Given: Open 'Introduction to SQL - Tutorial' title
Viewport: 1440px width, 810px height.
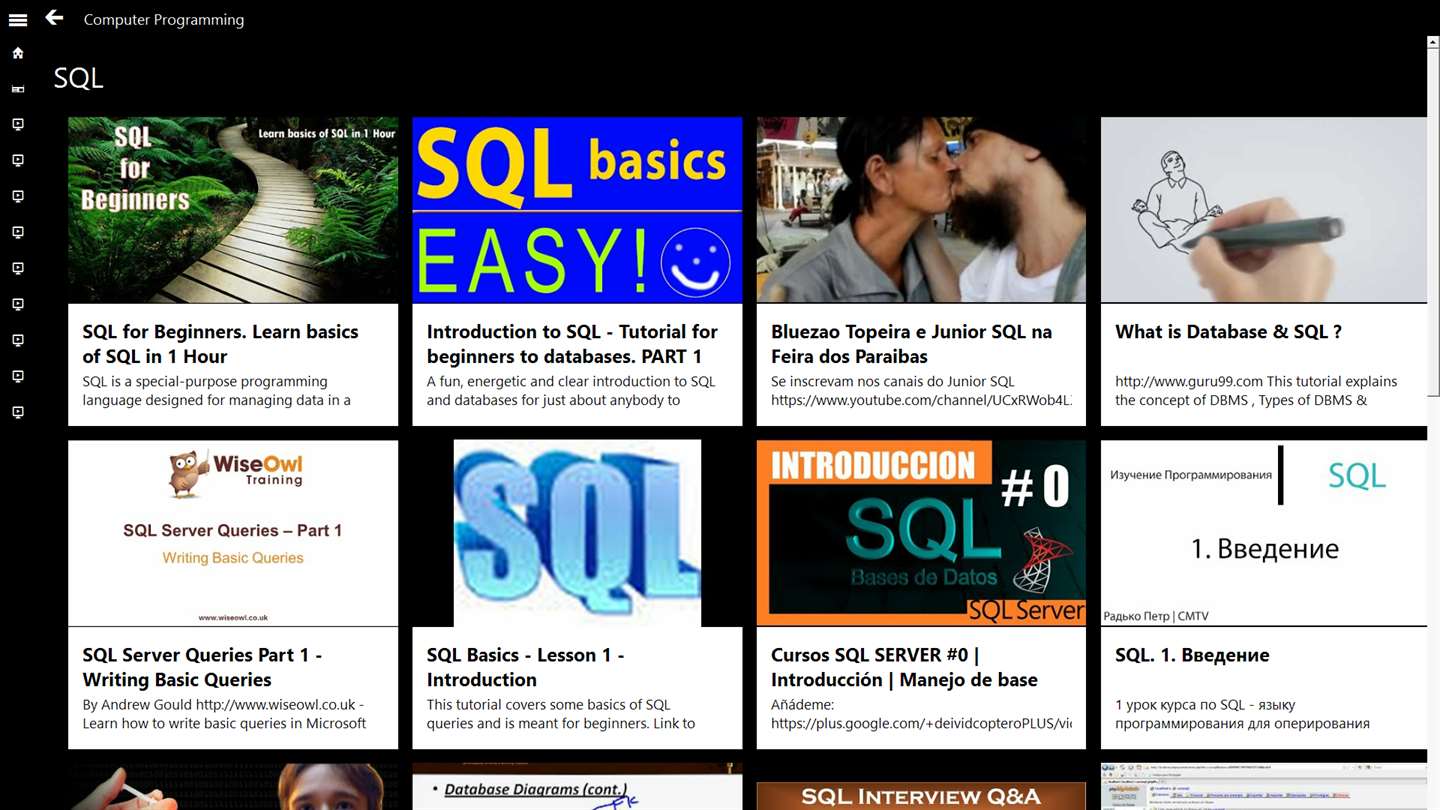Looking at the screenshot, I should coord(572,344).
